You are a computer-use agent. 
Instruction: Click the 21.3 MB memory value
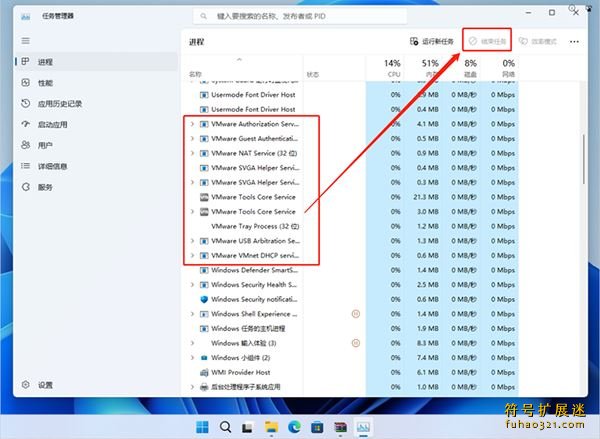[x=426, y=197]
